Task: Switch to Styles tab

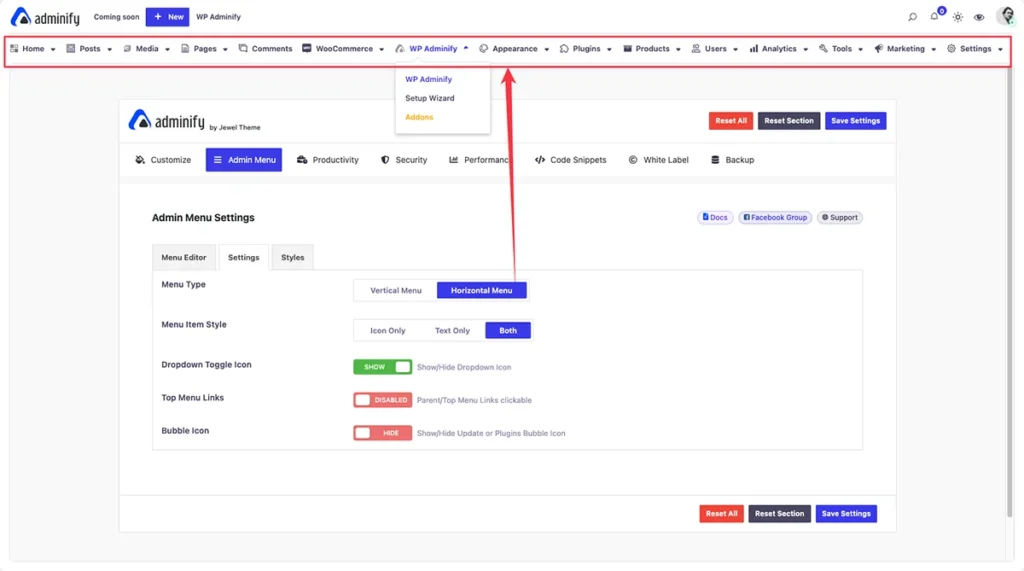Action: pos(293,257)
